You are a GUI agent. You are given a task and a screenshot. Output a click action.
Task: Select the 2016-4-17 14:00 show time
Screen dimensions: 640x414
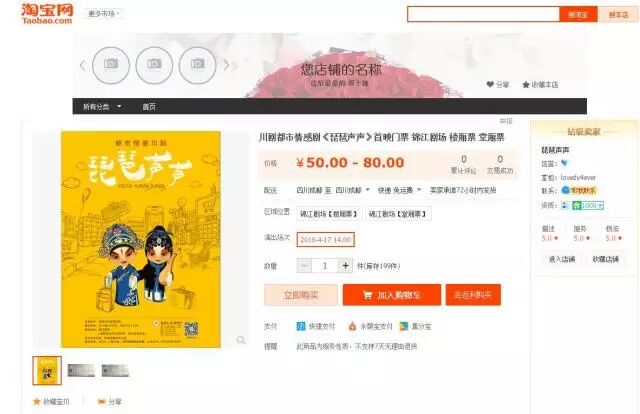point(325,239)
